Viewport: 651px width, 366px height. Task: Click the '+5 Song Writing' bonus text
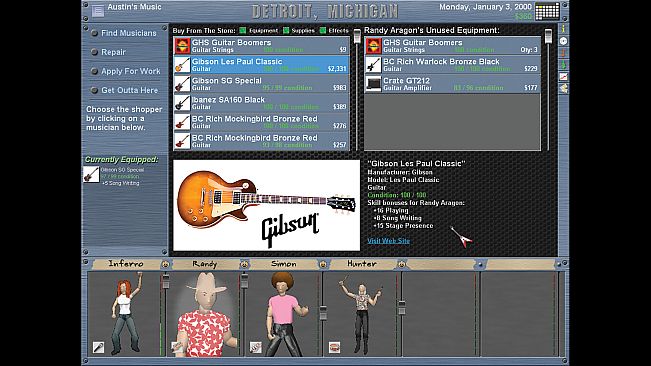(121, 183)
